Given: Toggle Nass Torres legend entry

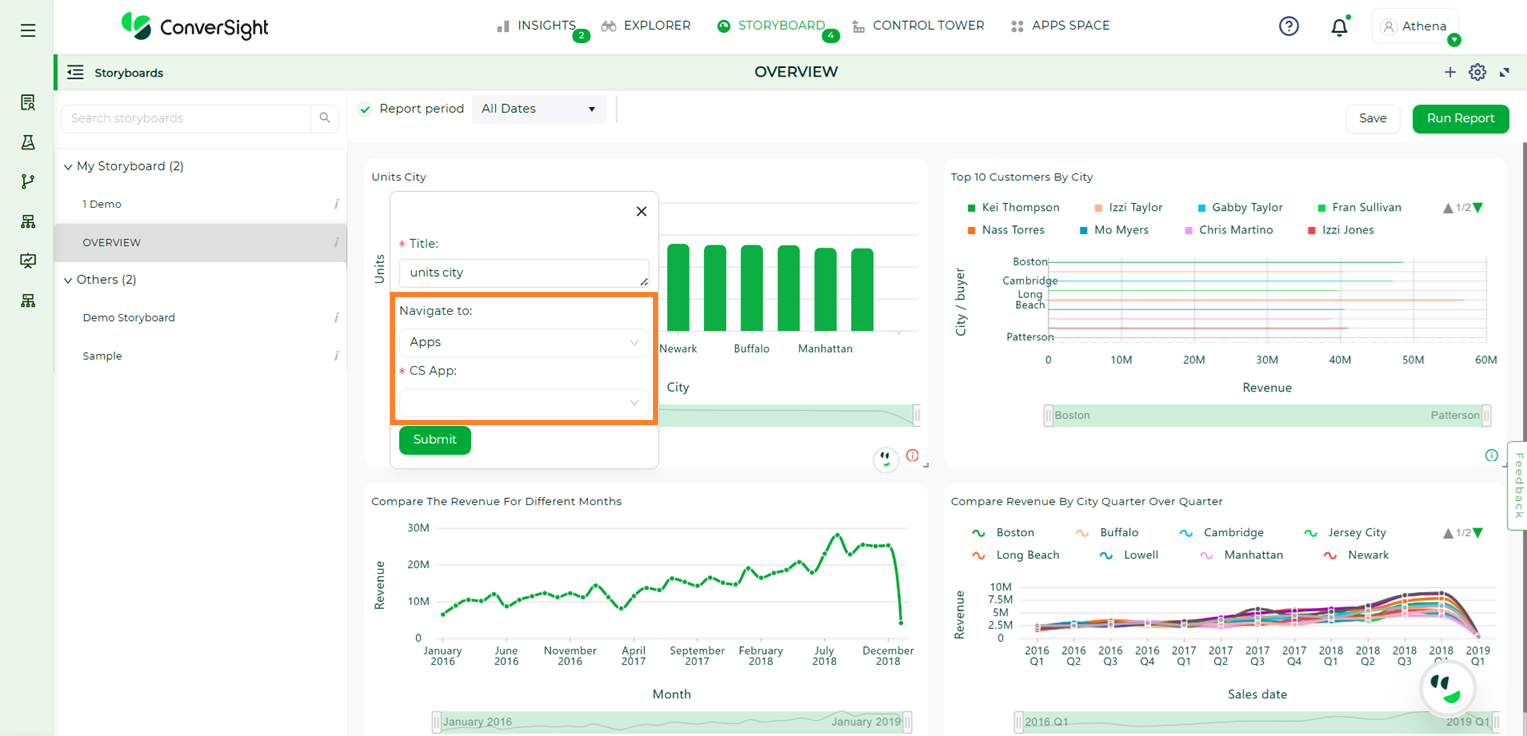Looking at the screenshot, I should click(x=1005, y=230).
